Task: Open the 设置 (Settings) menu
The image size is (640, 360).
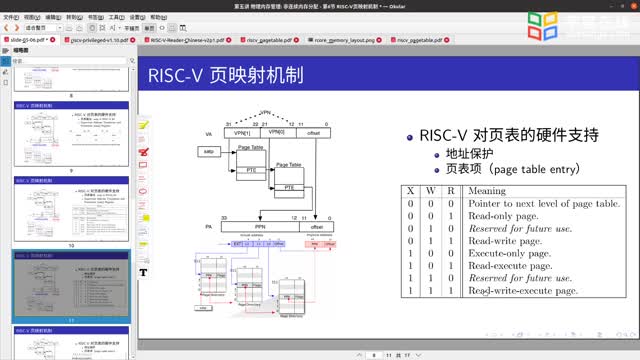Action: click(137, 17)
